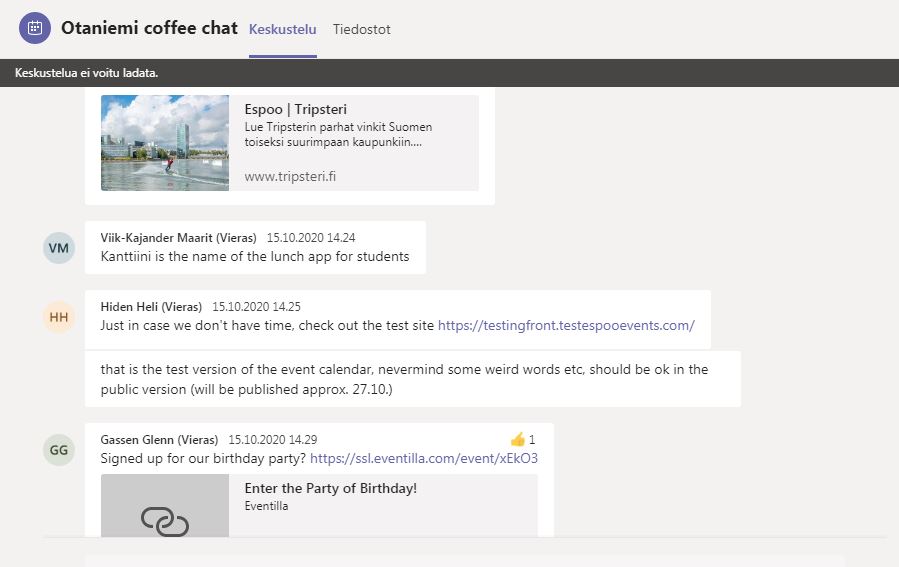Select the Kanttiini lunch app message
The height and width of the screenshot is (567, 899).
[x=255, y=256]
